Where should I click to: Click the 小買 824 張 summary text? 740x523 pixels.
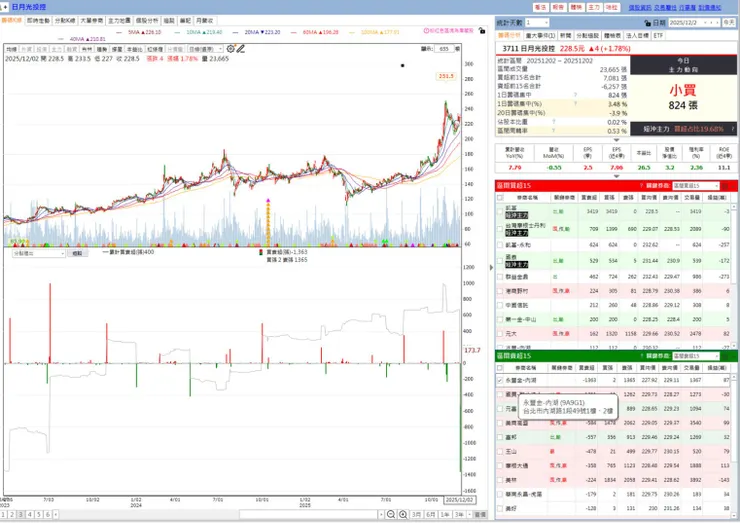pyautogui.click(x=683, y=97)
